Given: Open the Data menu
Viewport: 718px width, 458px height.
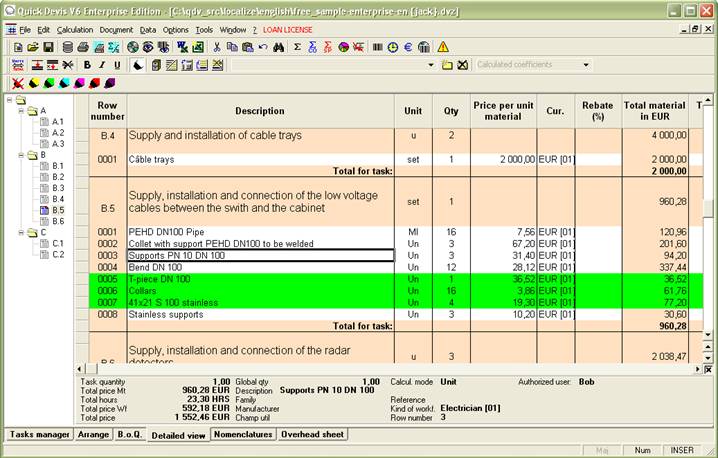Looking at the screenshot, I should coord(148,30).
